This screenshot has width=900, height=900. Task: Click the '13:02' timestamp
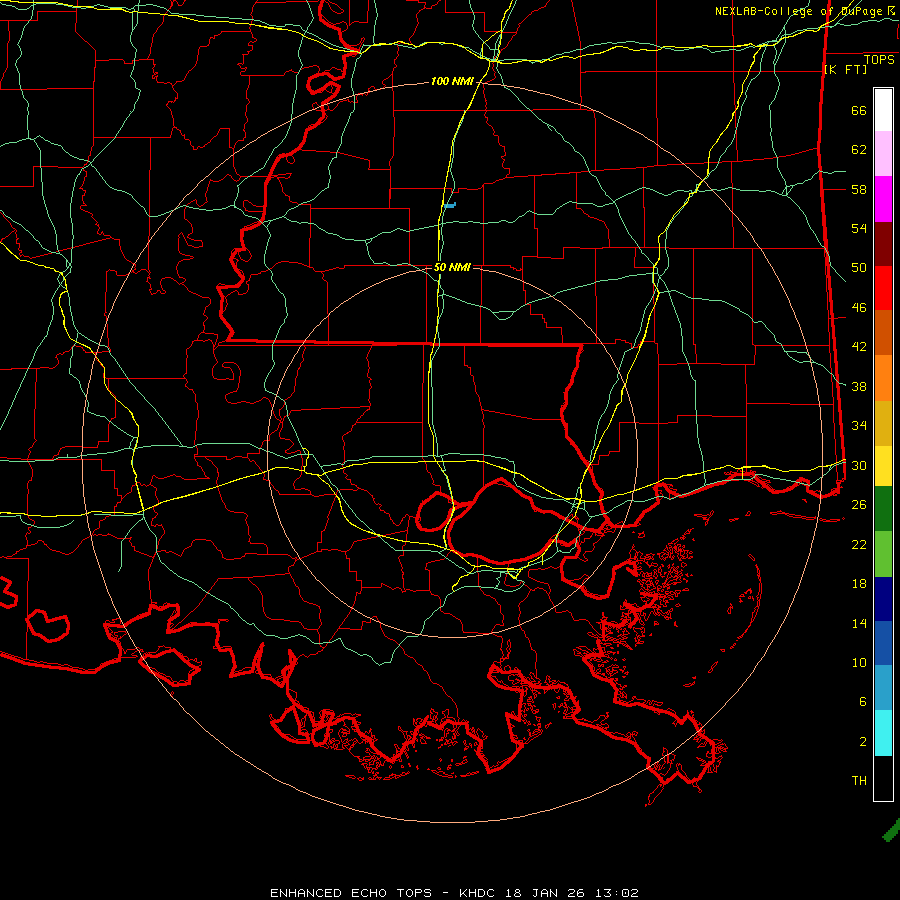click(616, 893)
